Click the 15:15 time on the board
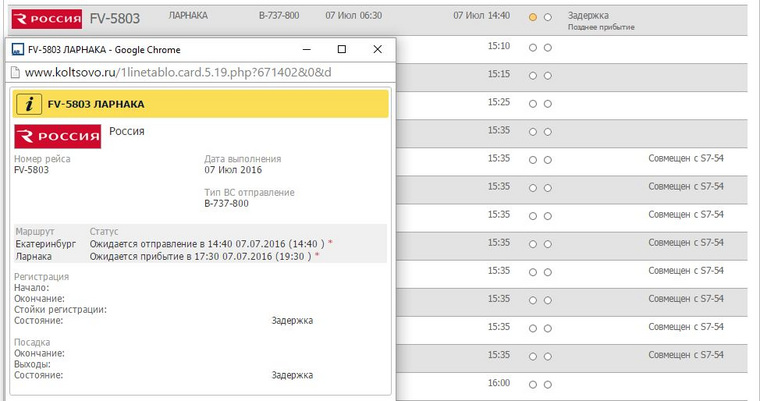 pos(499,74)
